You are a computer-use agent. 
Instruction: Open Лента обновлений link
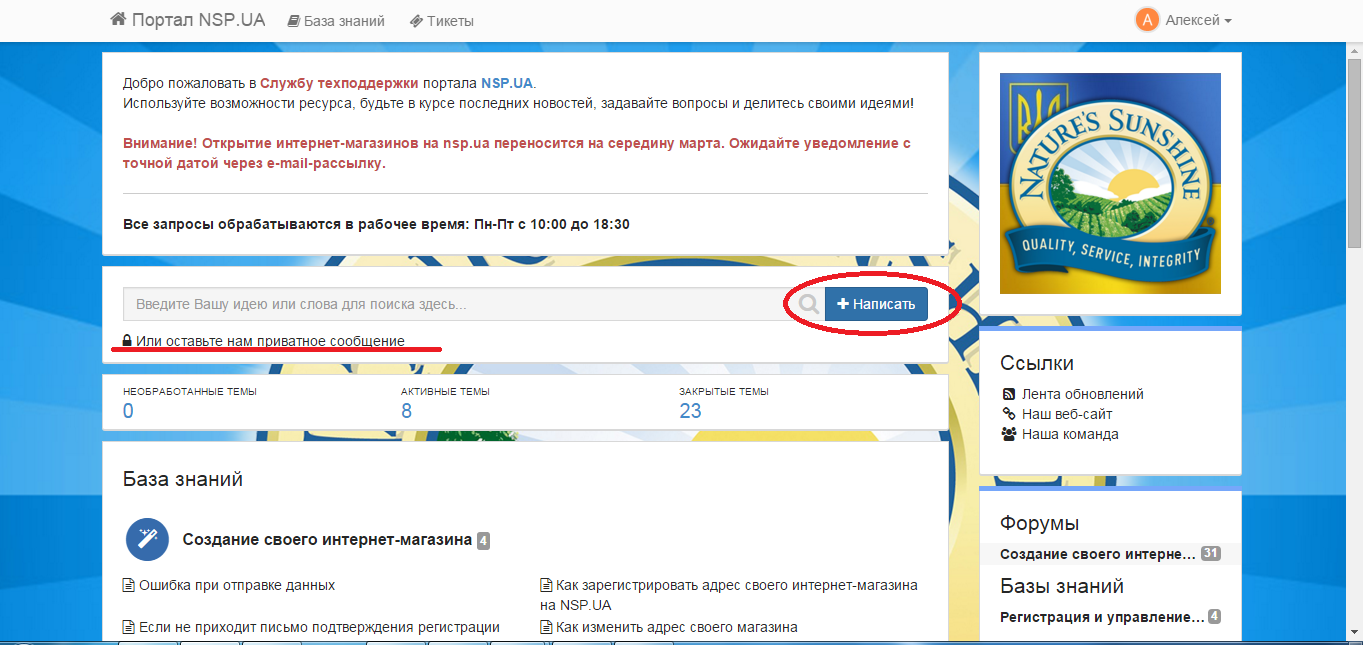tap(1083, 394)
